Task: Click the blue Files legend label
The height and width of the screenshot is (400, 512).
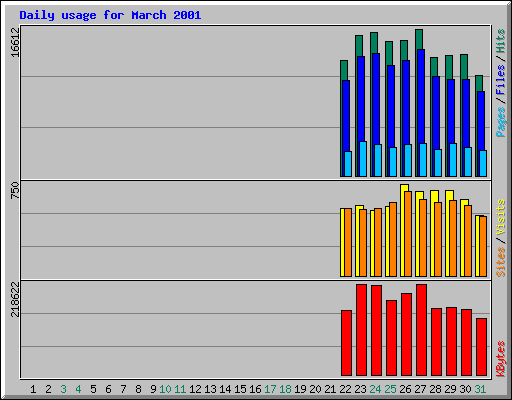Action: [500, 79]
